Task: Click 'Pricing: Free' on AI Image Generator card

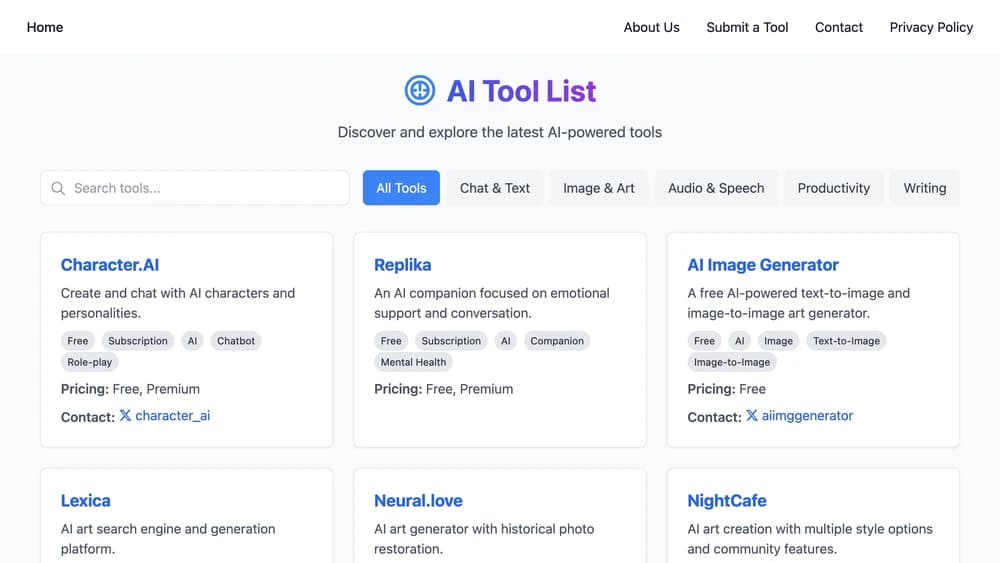Action: click(726, 389)
